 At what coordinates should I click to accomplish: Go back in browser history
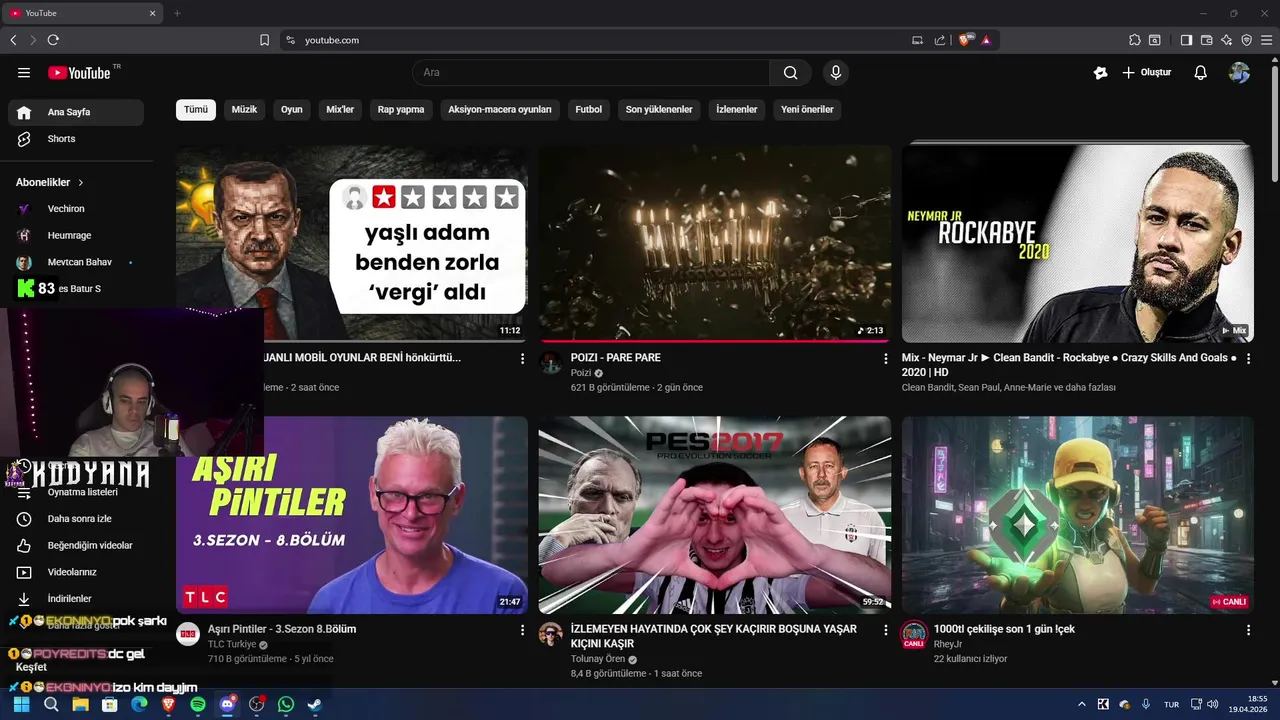13,40
